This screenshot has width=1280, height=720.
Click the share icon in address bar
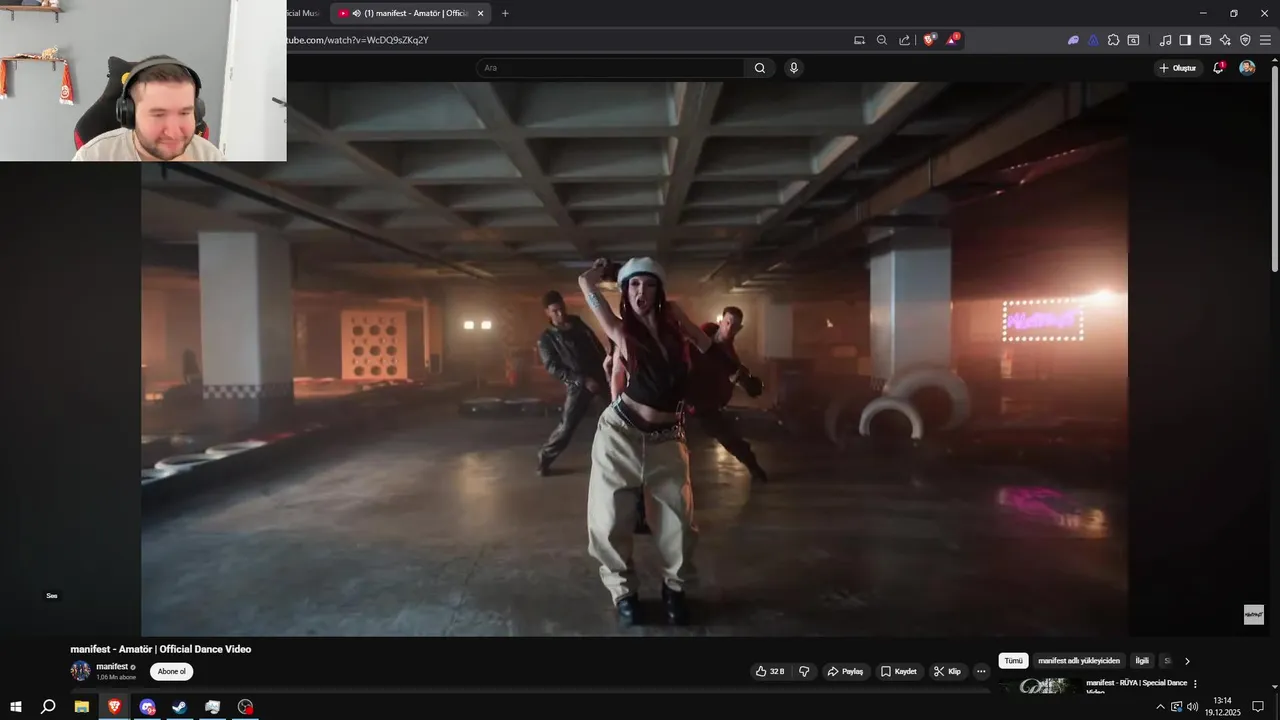[x=905, y=40]
